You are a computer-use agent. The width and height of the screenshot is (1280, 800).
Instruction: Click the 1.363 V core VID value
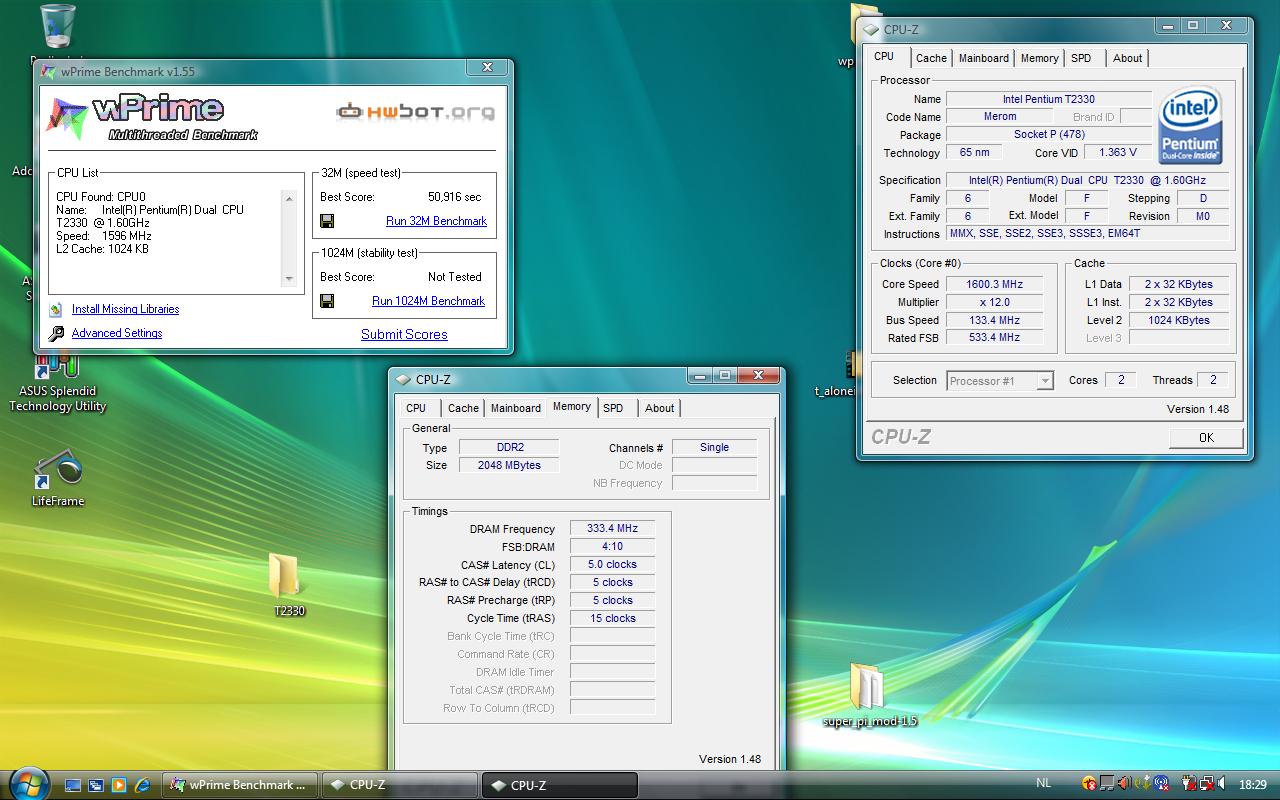click(x=1117, y=153)
